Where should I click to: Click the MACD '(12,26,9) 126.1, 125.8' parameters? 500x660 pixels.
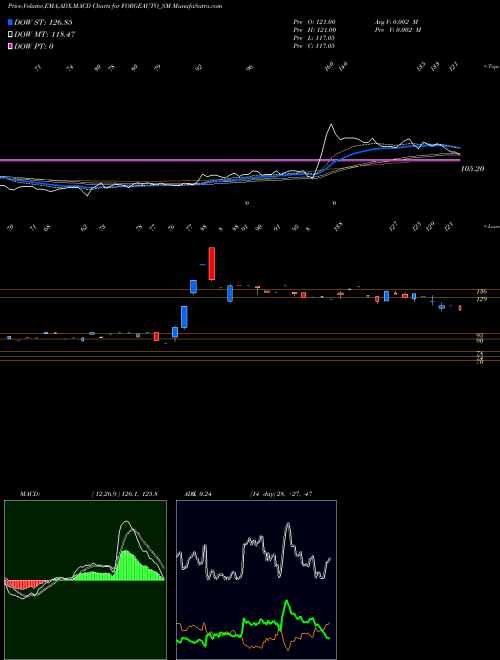124,494
